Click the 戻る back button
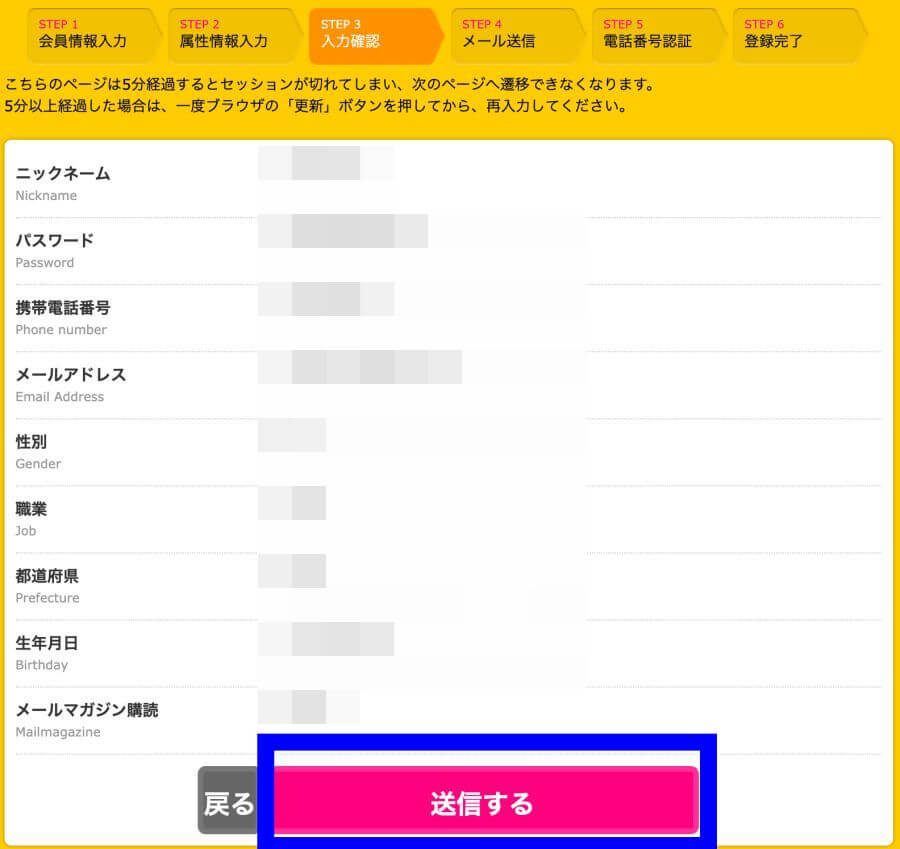900x849 pixels. coord(228,800)
